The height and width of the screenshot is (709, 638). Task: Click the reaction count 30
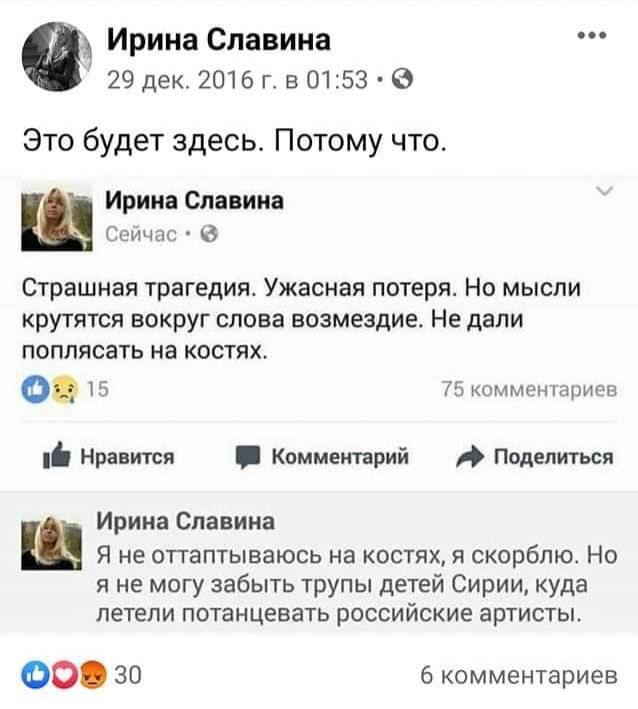128,675
